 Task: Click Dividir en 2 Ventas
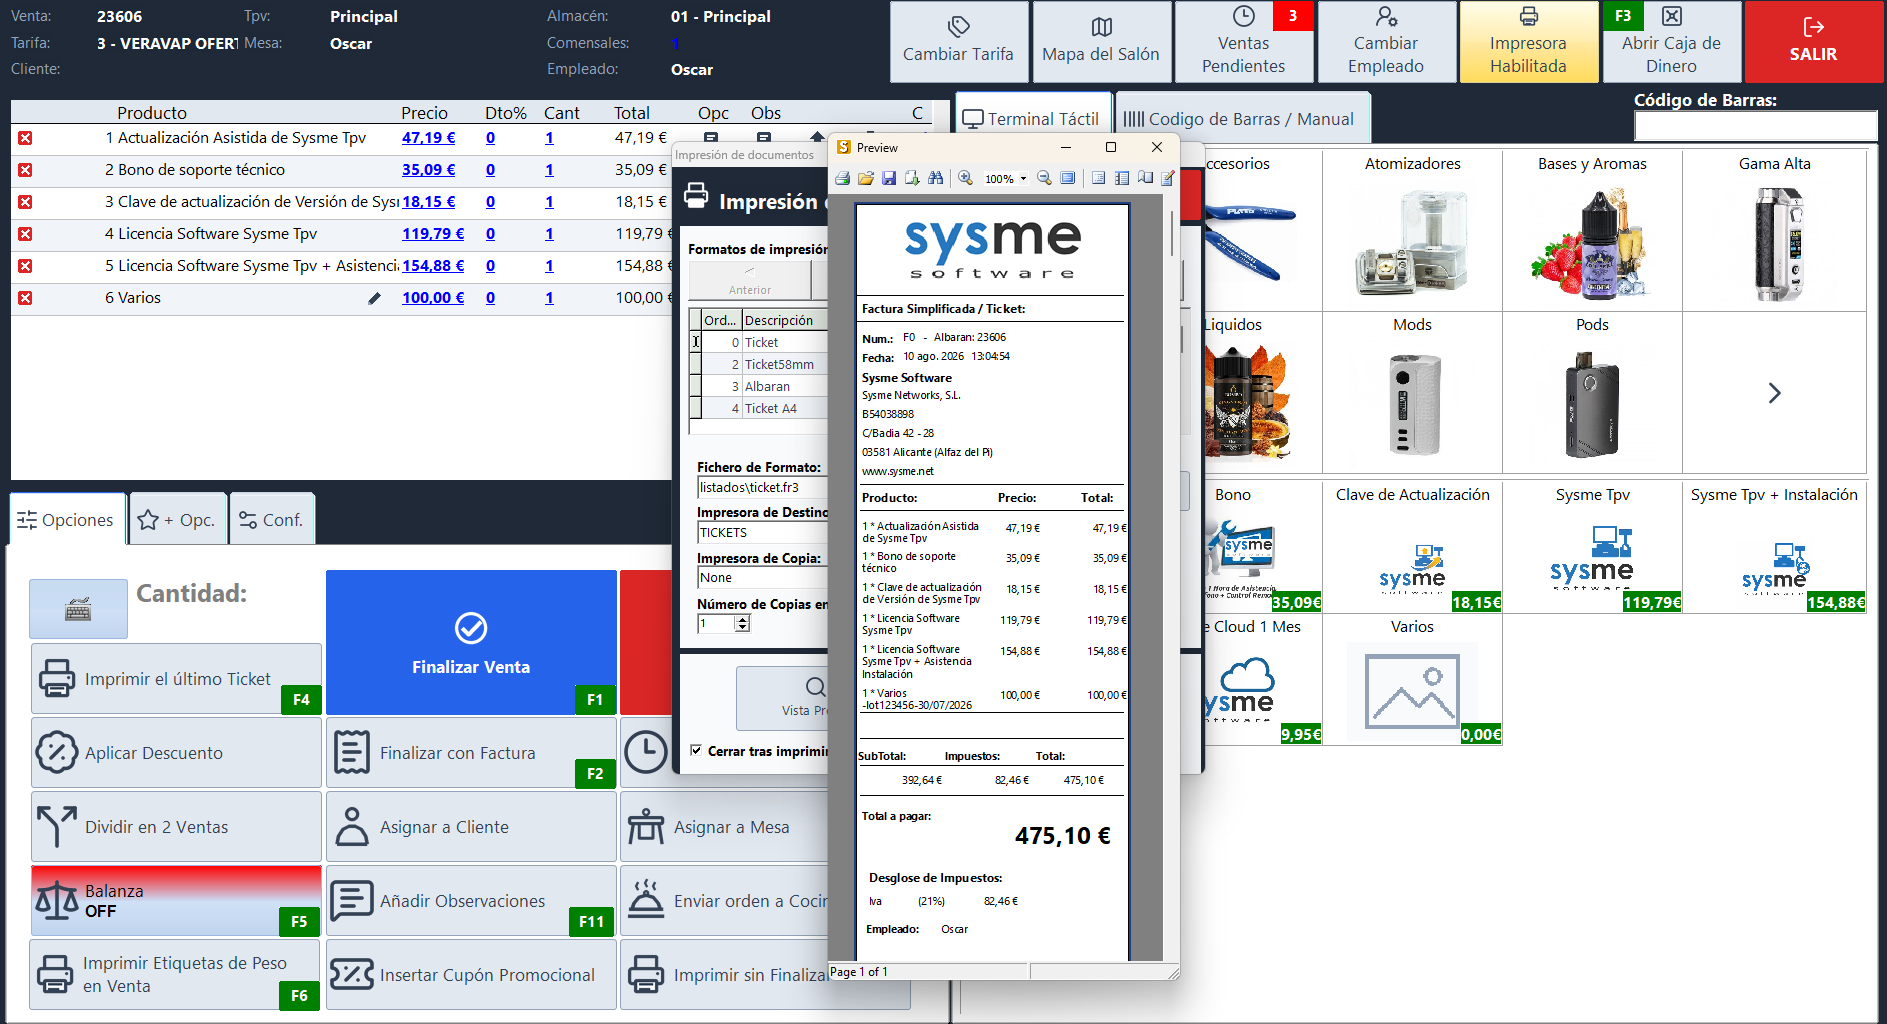coord(176,827)
